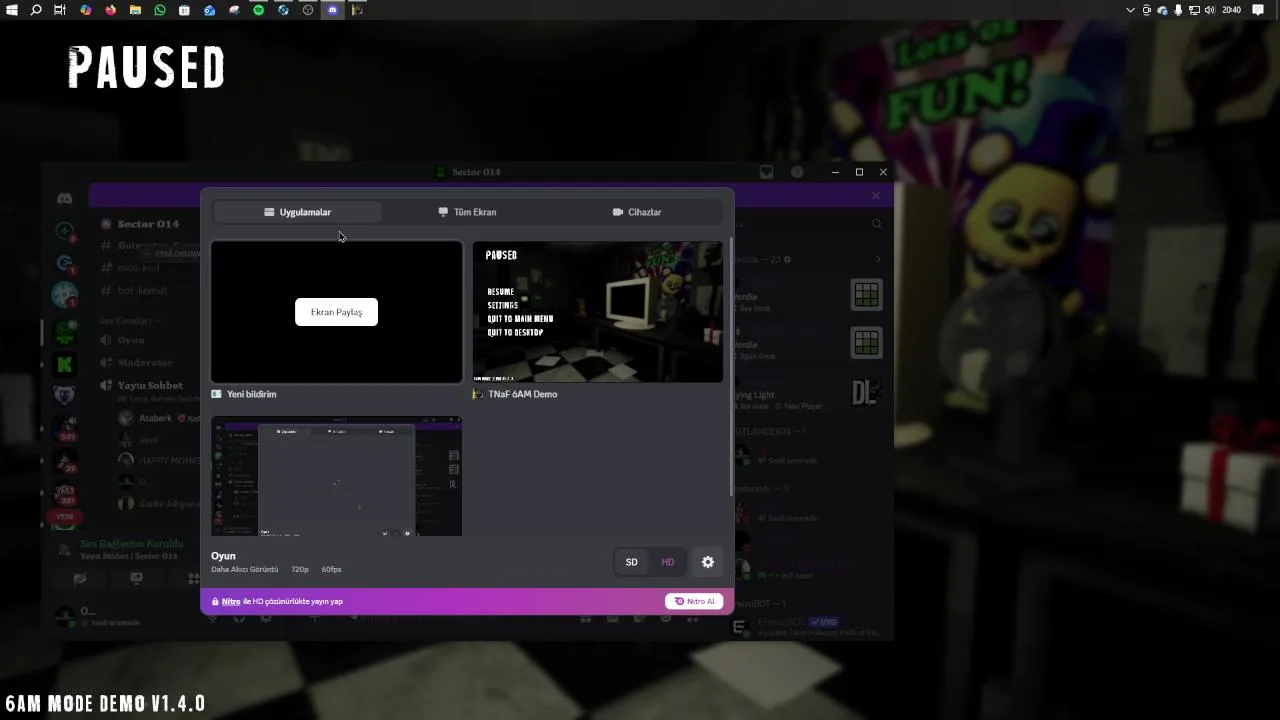Click the search icon in Discord window

click(877, 224)
